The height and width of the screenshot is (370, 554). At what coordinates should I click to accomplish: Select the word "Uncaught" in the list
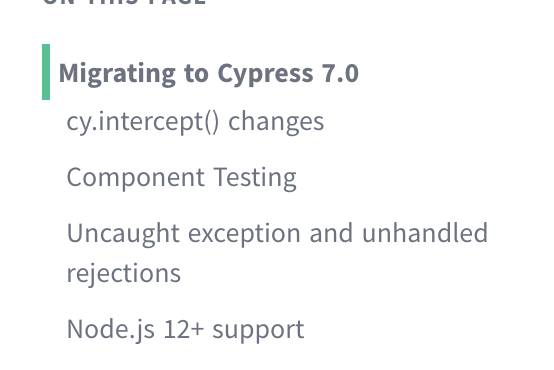point(123,234)
